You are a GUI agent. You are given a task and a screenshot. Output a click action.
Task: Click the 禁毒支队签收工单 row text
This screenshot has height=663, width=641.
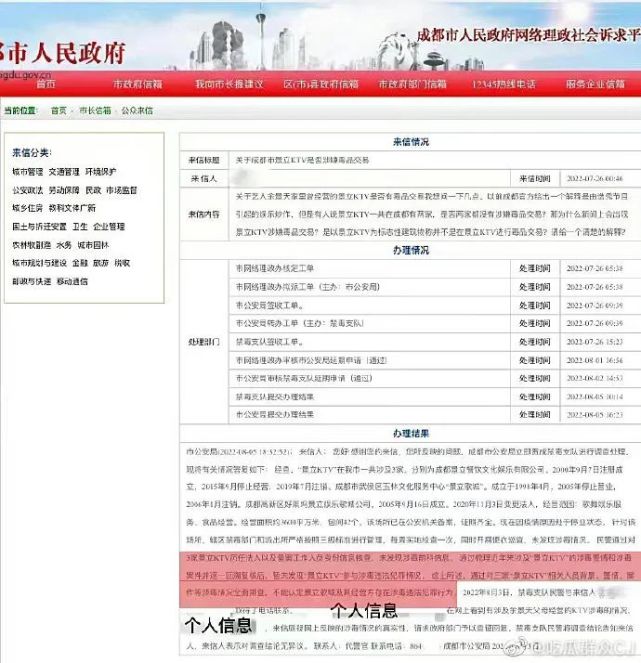pyautogui.click(x=269, y=342)
